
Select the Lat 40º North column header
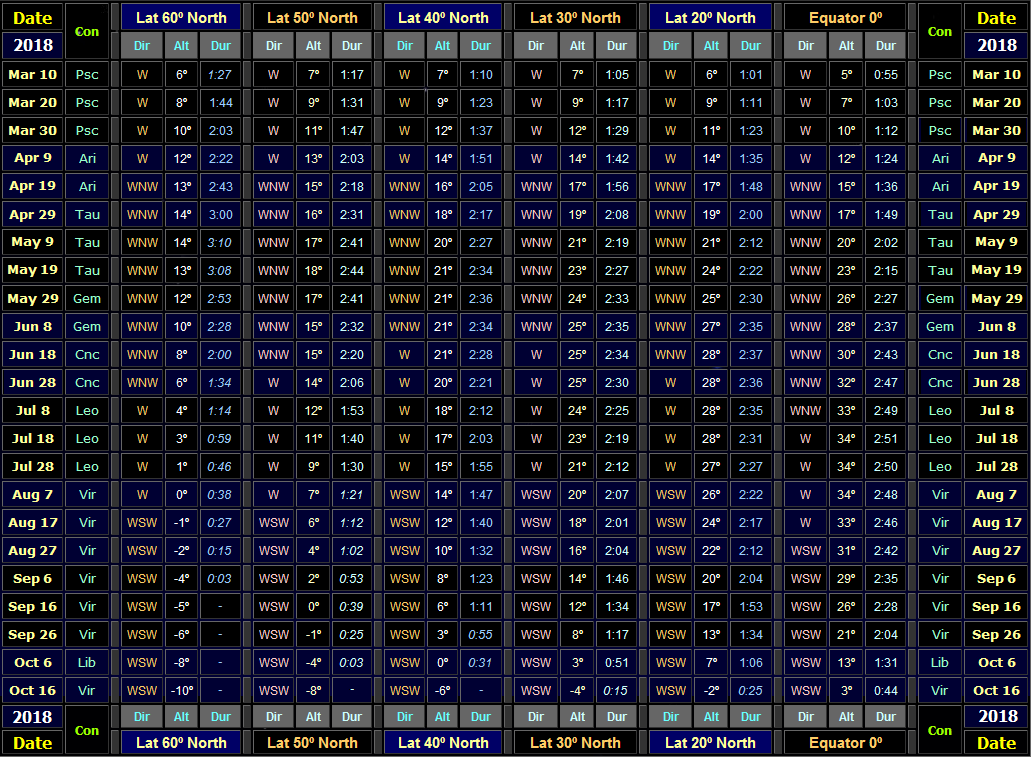click(x=443, y=17)
